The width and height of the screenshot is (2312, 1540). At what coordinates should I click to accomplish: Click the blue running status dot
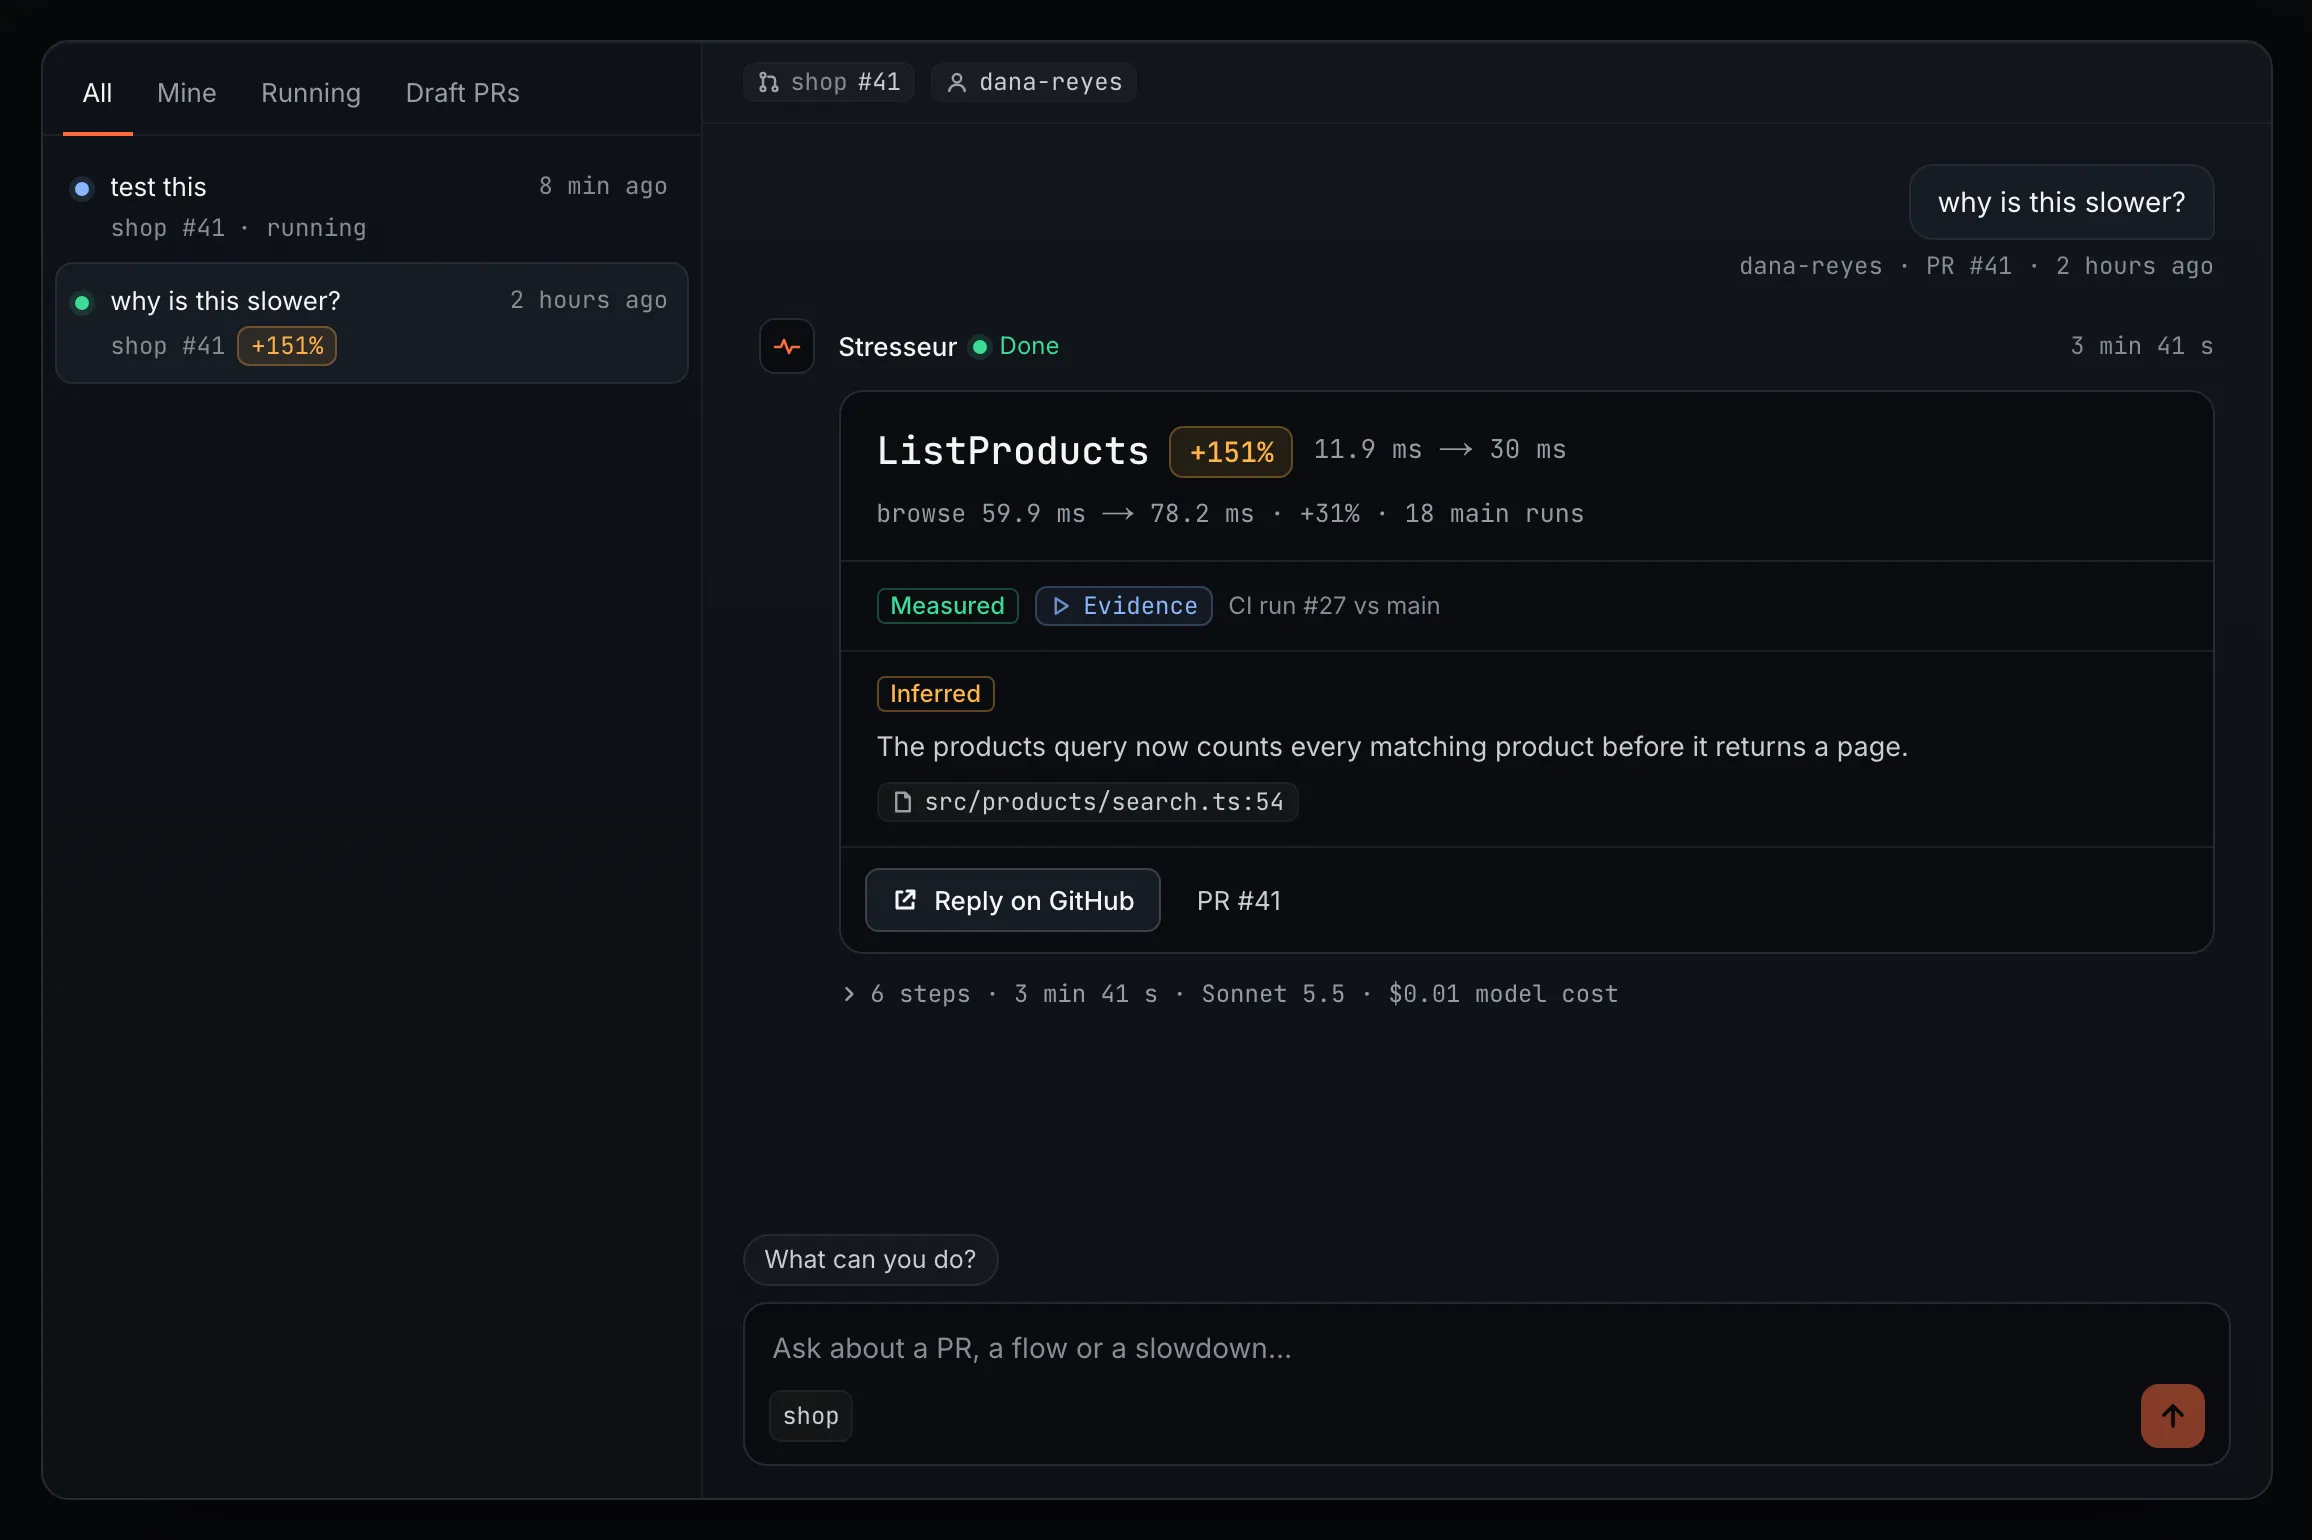82,188
